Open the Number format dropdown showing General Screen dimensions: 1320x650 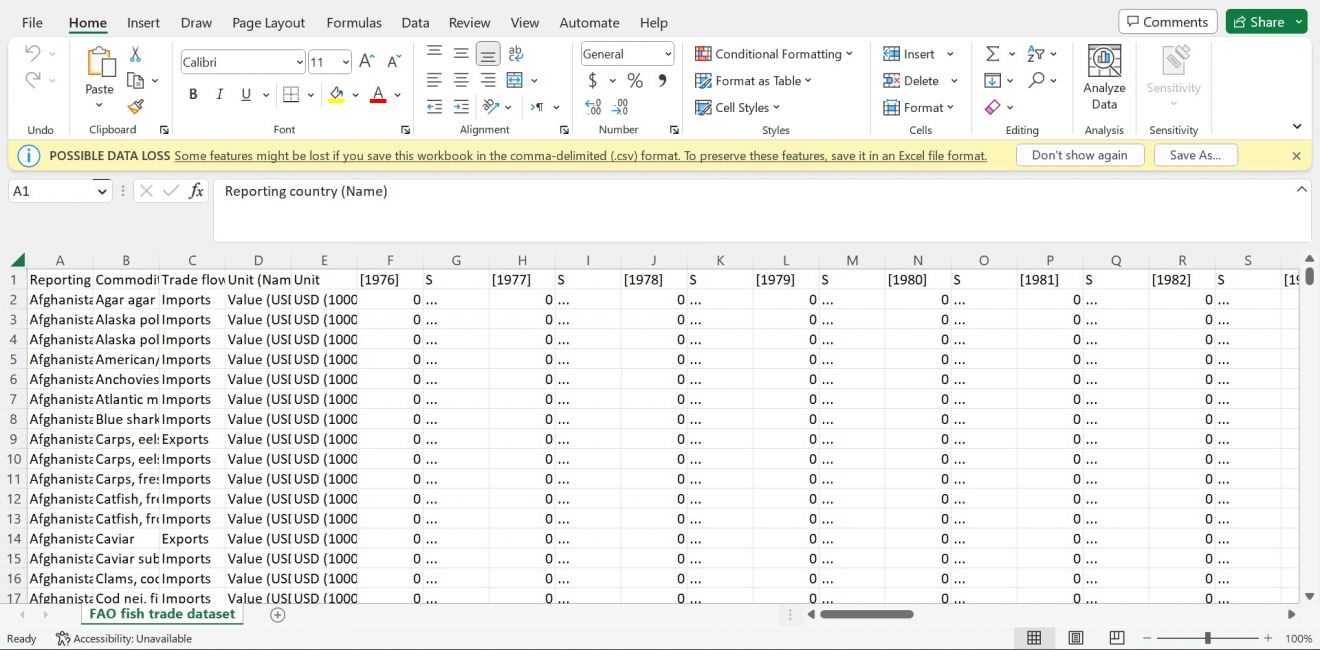click(x=627, y=53)
